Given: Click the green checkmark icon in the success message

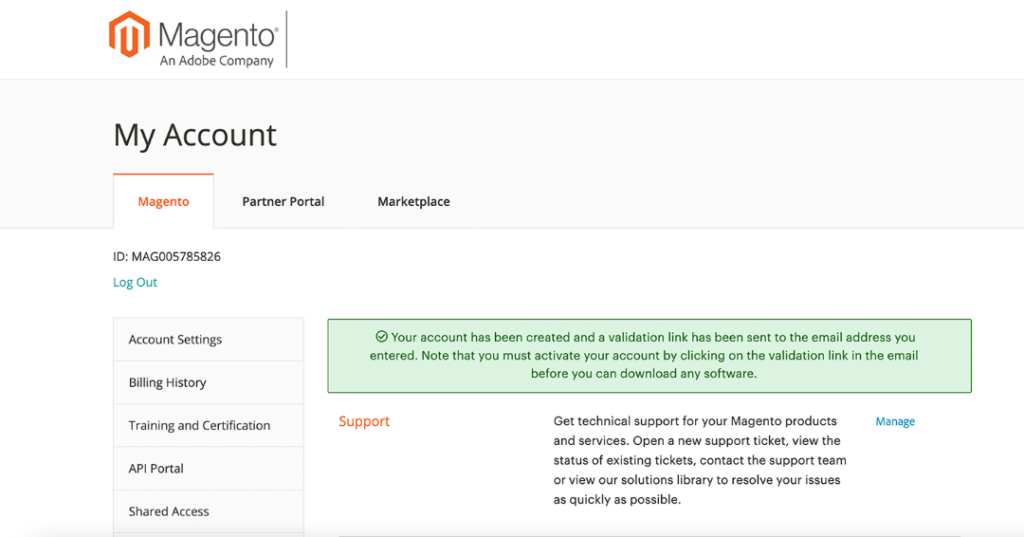Looking at the screenshot, I should coord(381,336).
